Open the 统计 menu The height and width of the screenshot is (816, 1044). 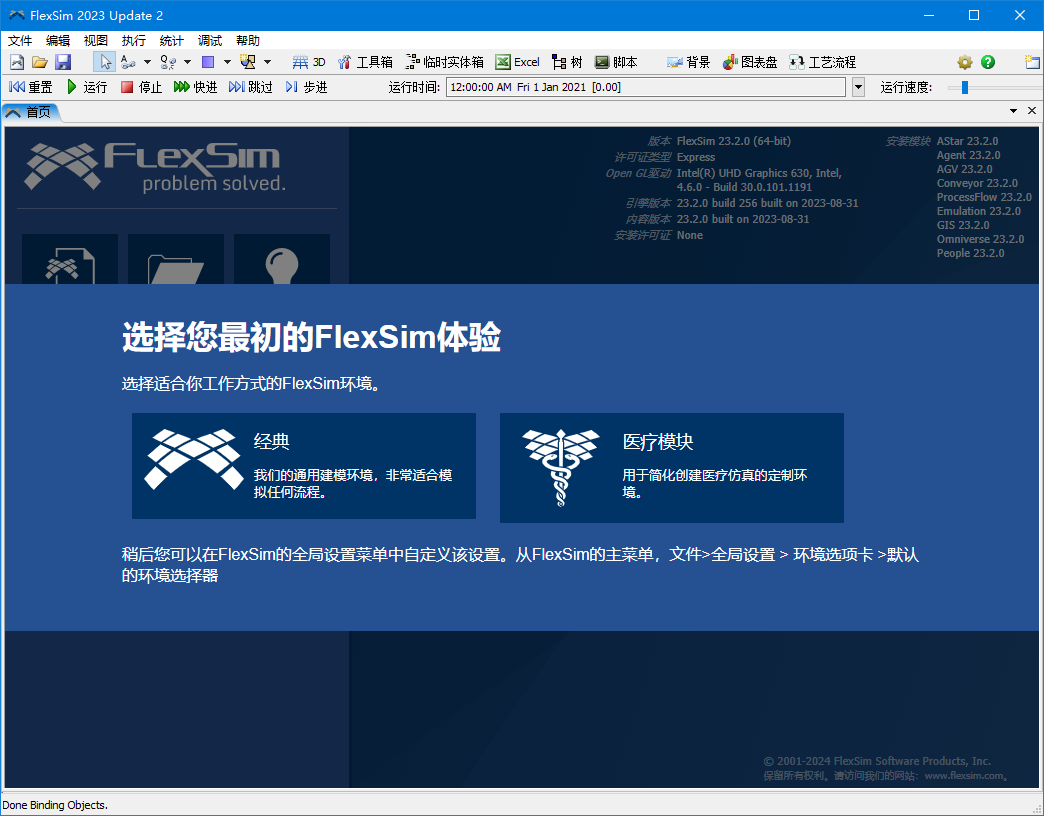click(172, 41)
